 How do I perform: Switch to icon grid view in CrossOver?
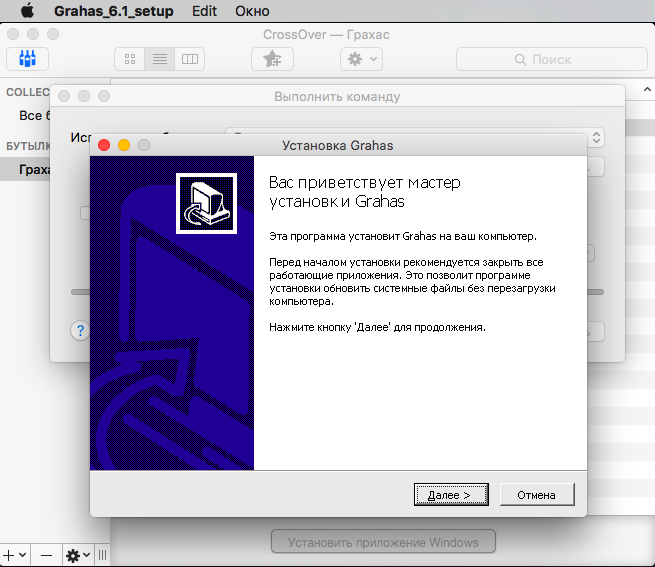pyautogui.click(x=130, y=59)
